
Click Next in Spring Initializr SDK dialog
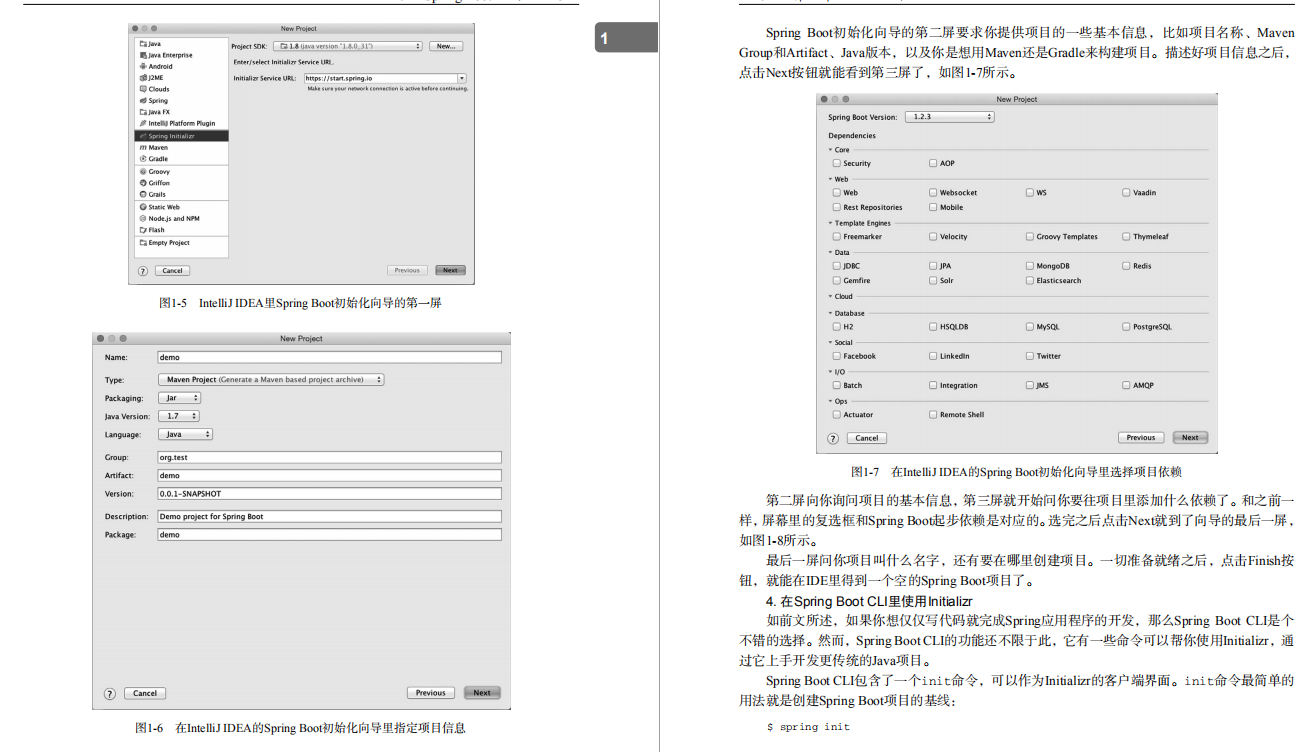click(450, 270)
